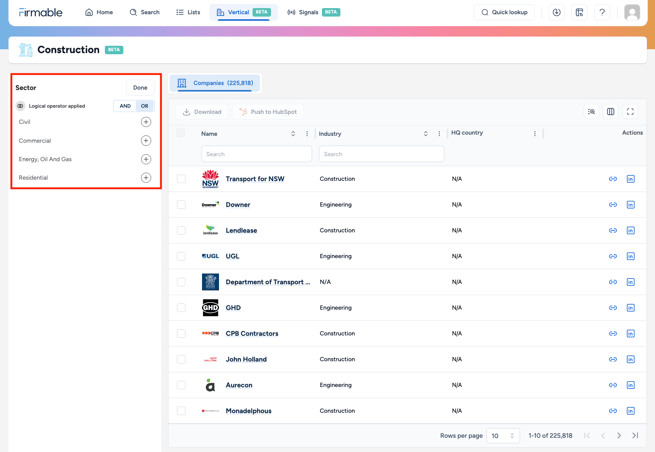Select the CPB Contractors row checkbox

[x=181, y=333]
